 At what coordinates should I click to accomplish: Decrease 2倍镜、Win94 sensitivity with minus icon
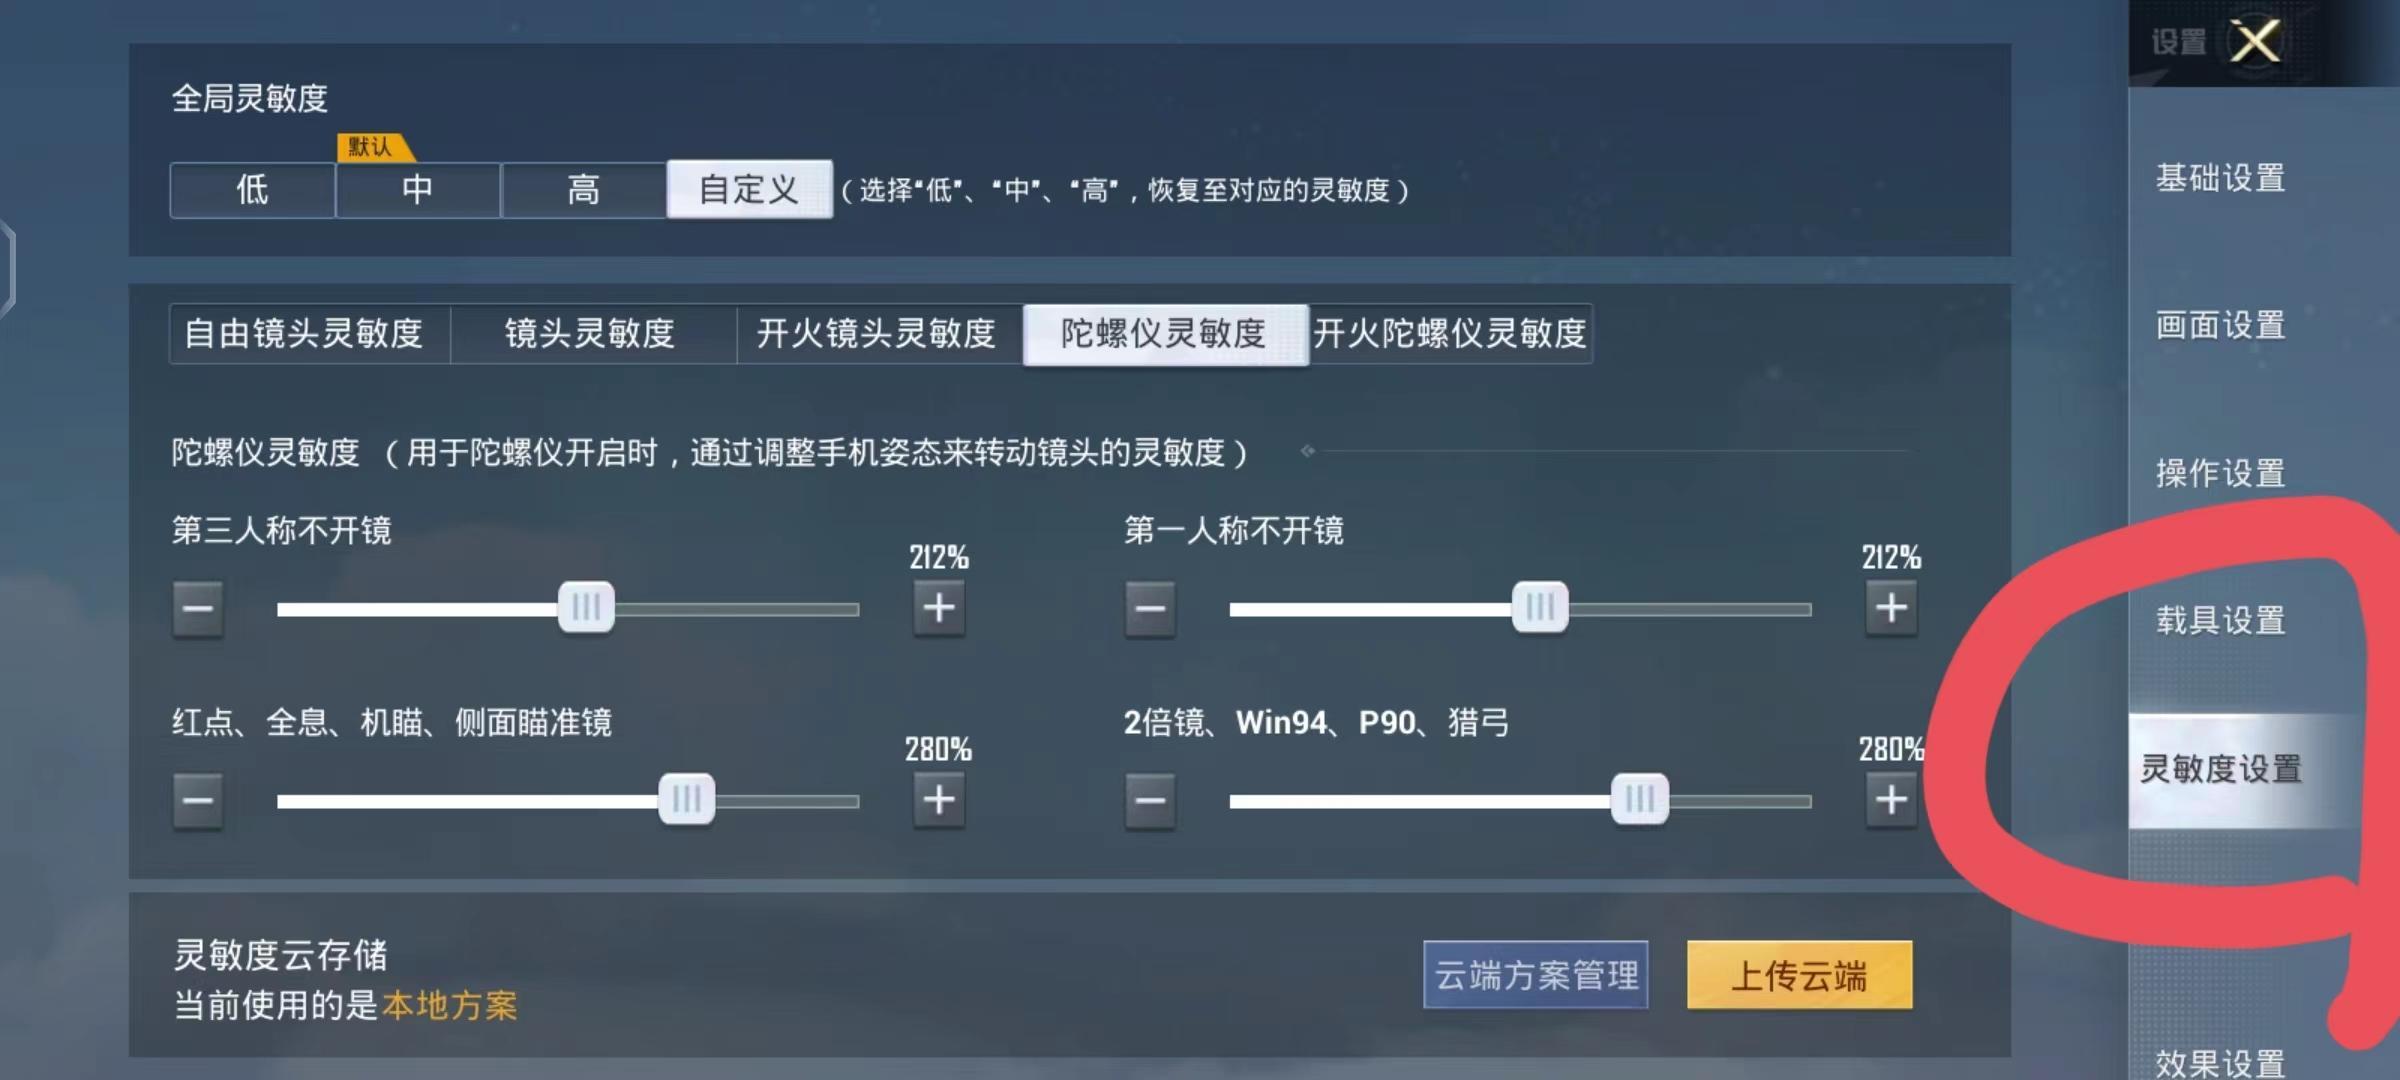[1151, 800]
